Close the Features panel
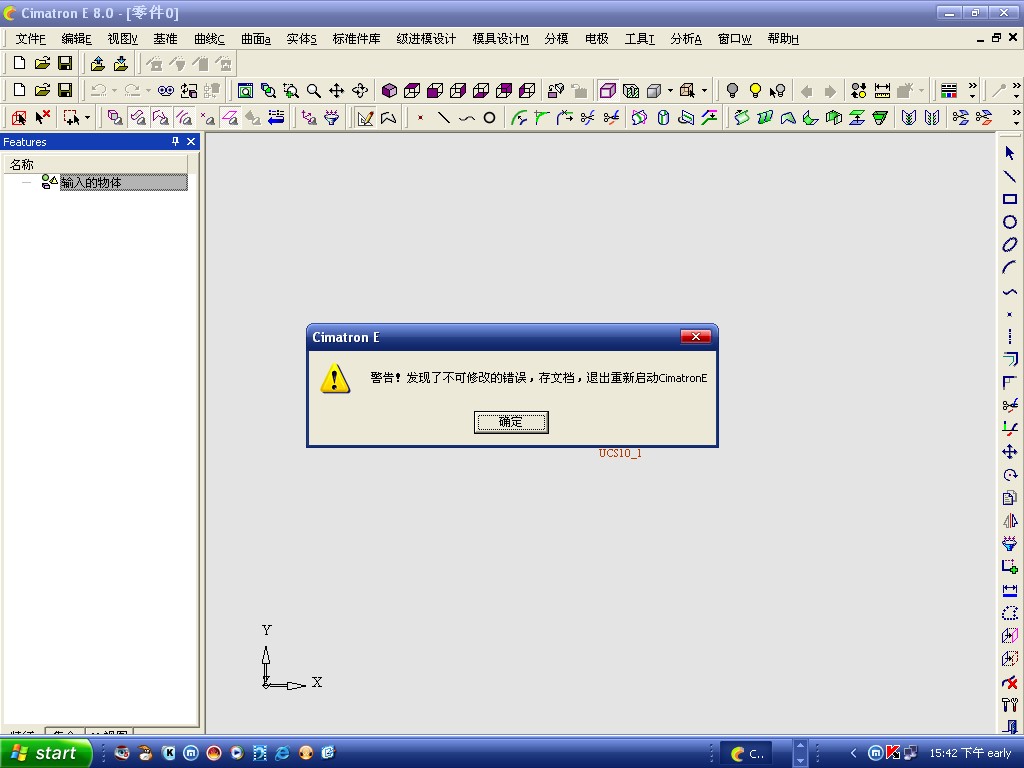This screenshot has width=1024, height=768. click(x=191, y=142)
